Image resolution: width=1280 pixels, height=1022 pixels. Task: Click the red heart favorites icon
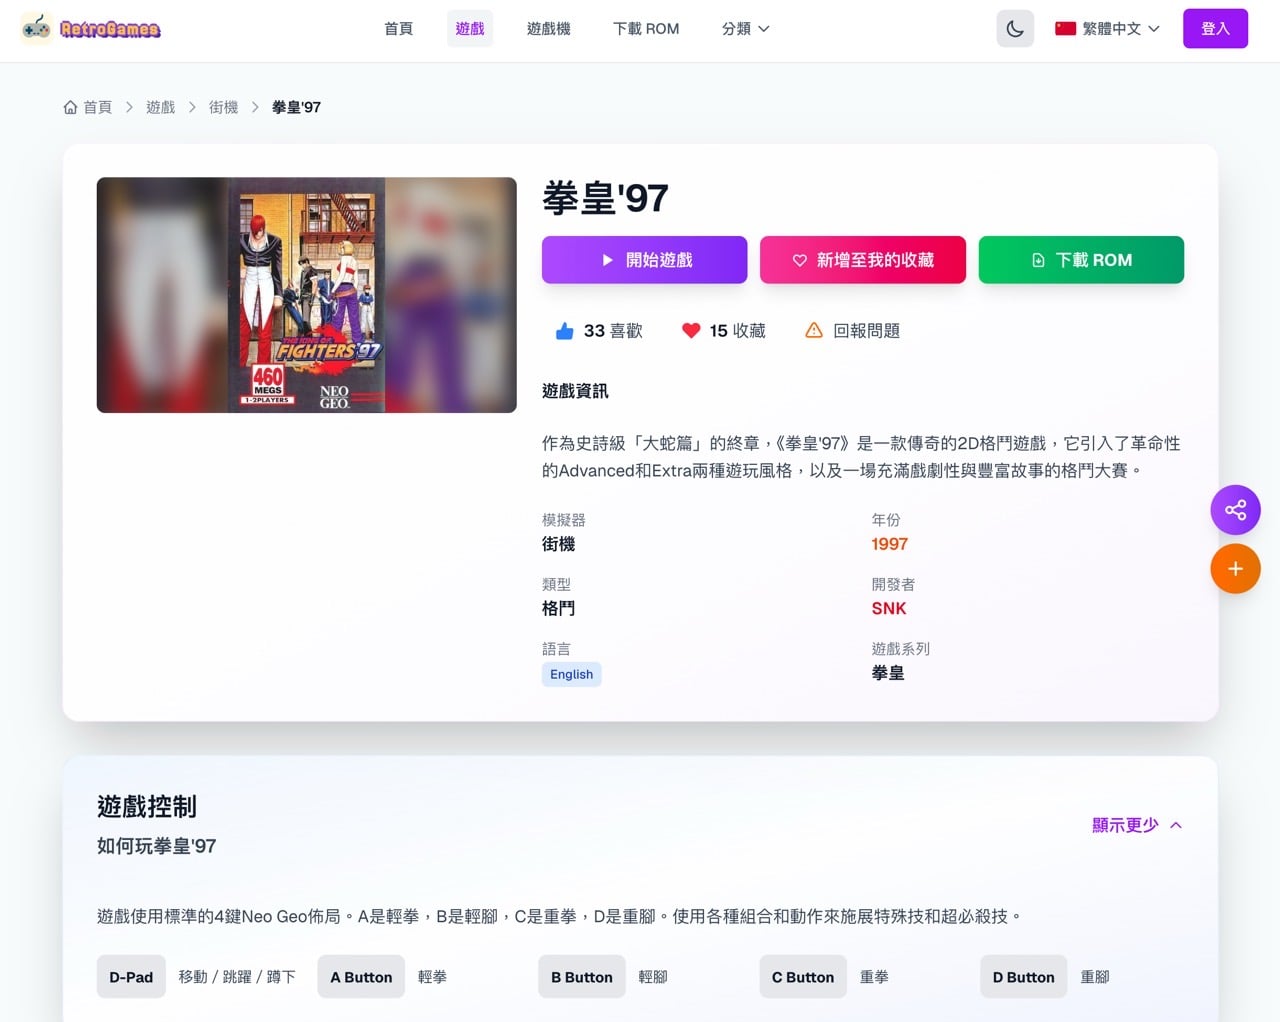point(691,331)
